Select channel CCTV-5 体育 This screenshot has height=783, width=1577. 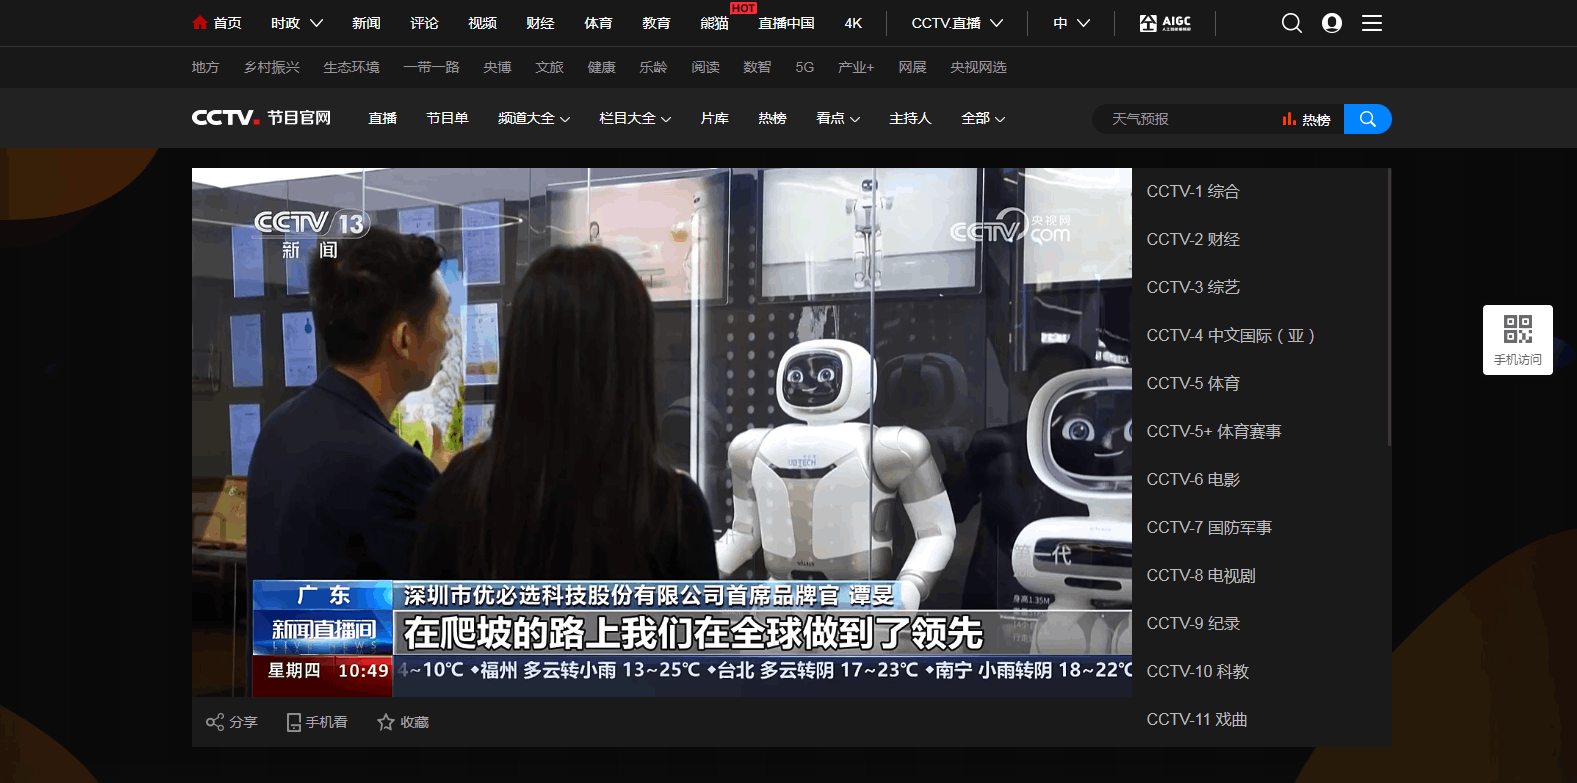(1192, 383)
